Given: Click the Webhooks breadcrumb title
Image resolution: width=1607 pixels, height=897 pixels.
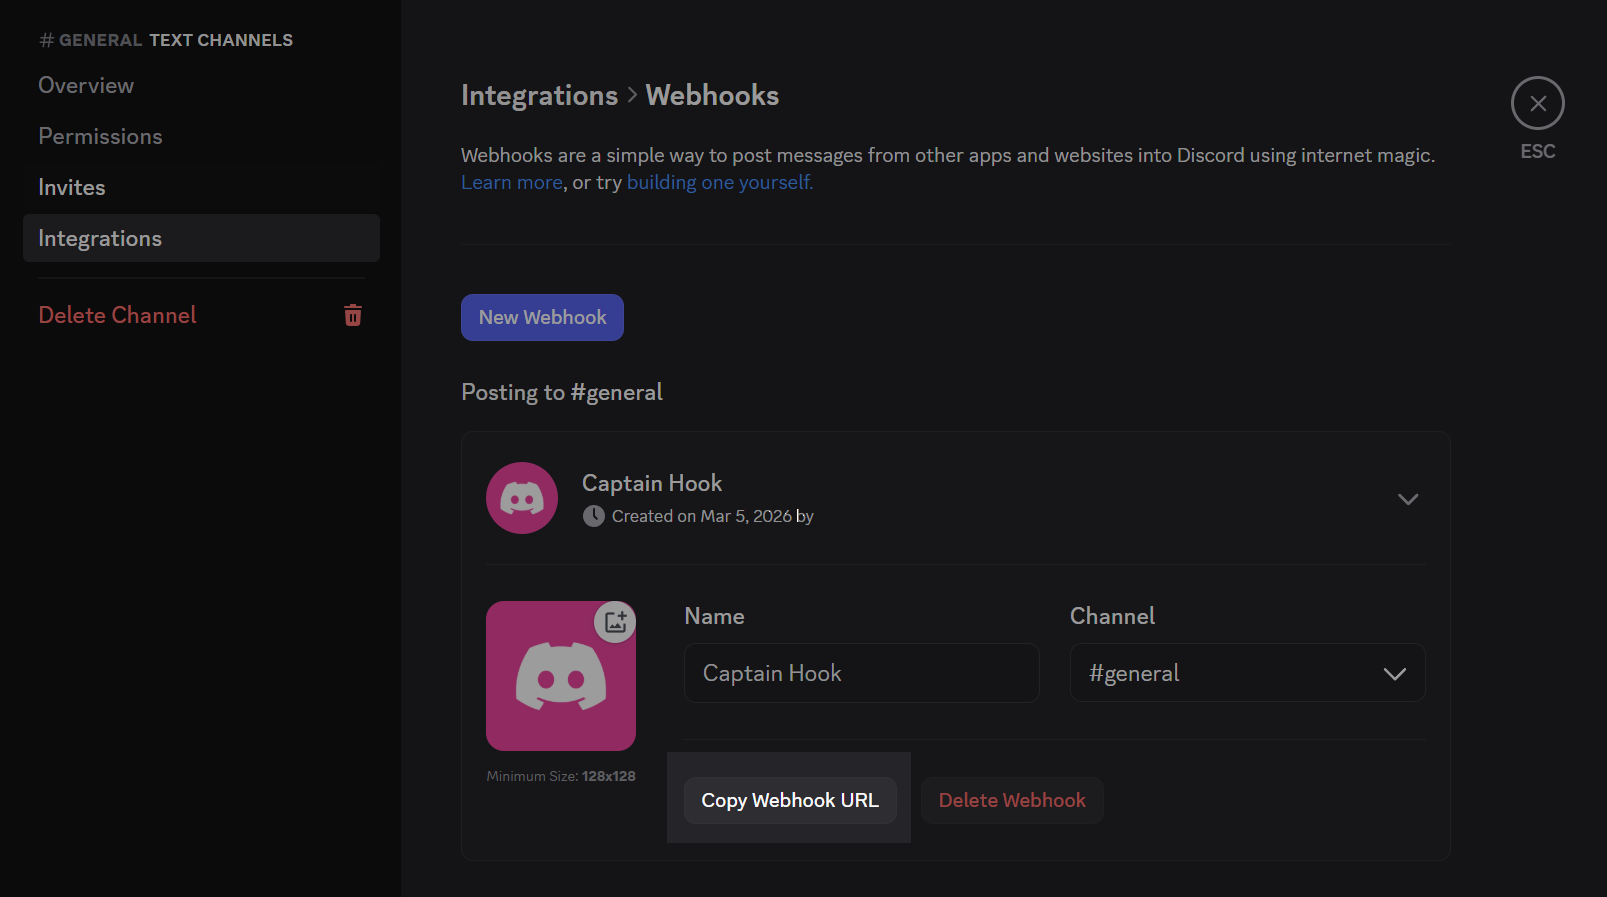Looking at the screenshot, I should pos(712,95).
